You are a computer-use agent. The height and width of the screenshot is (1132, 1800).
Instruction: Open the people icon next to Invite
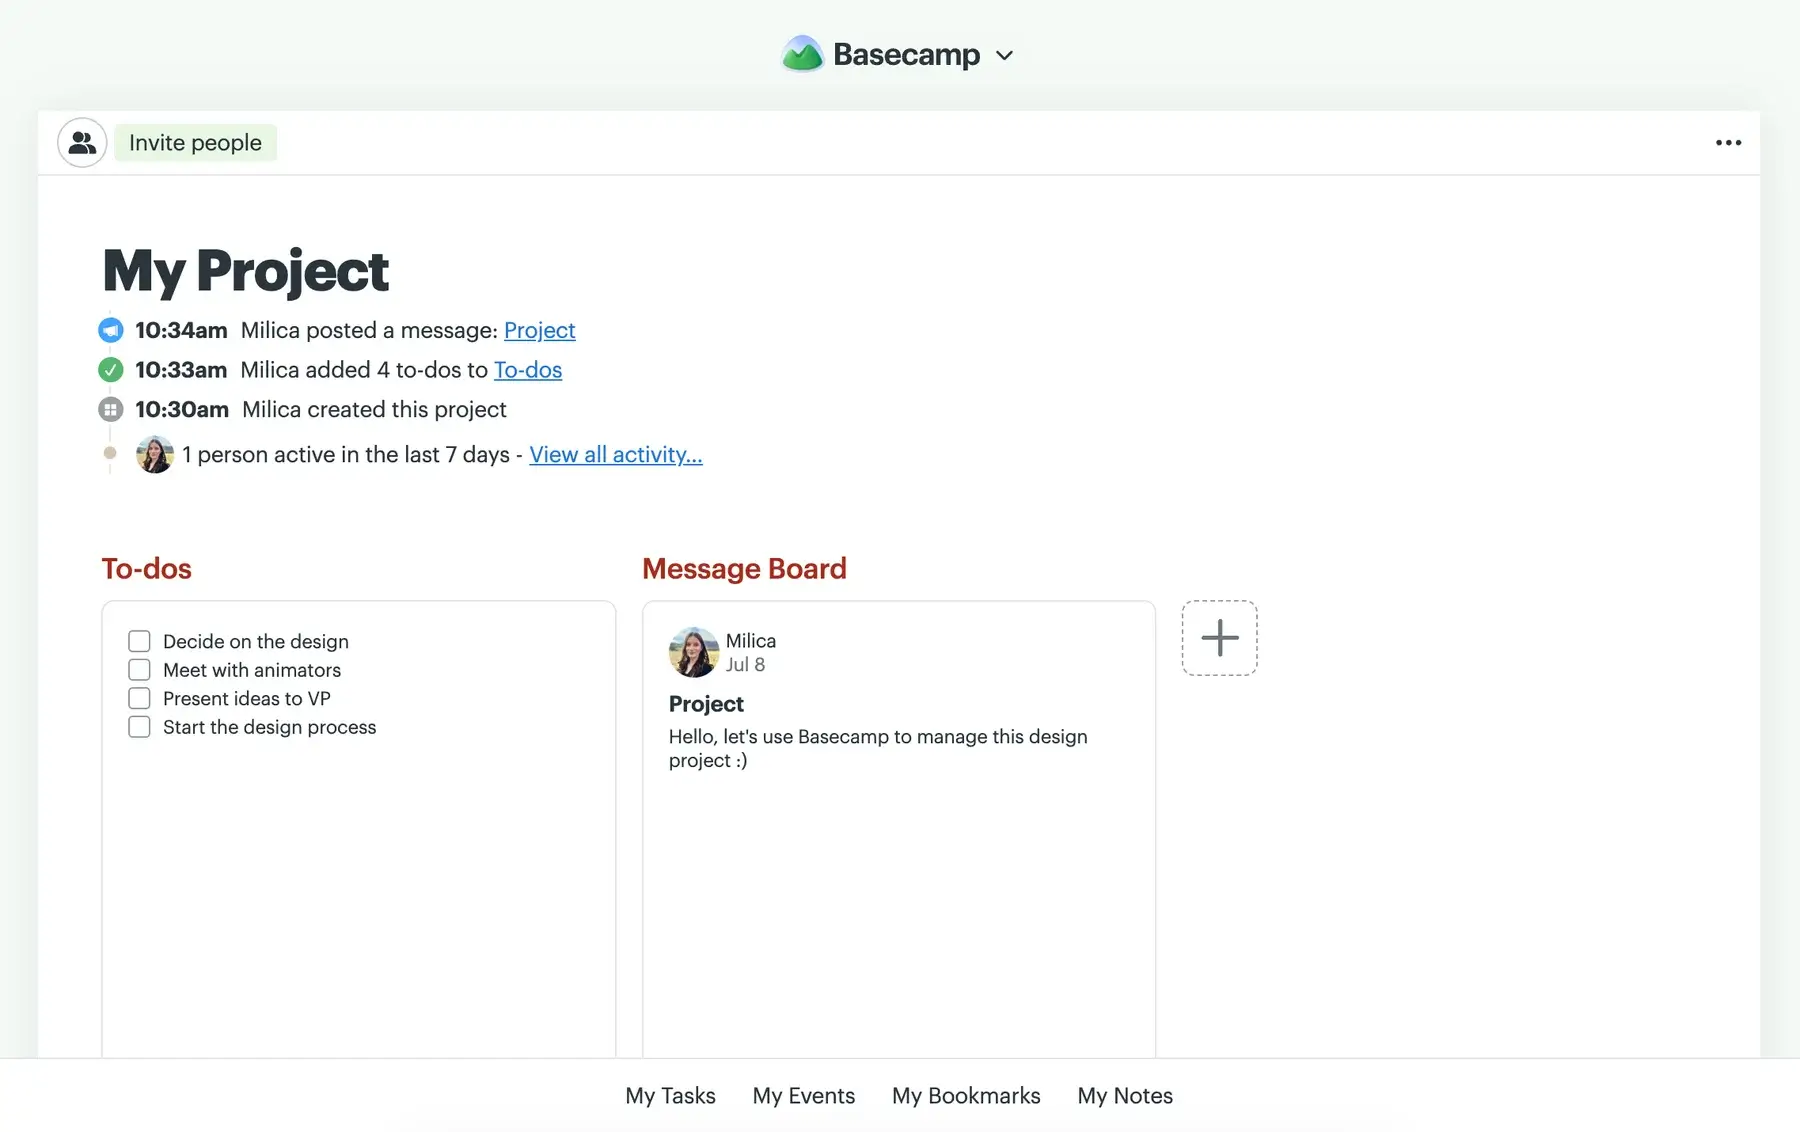[82, 143]
